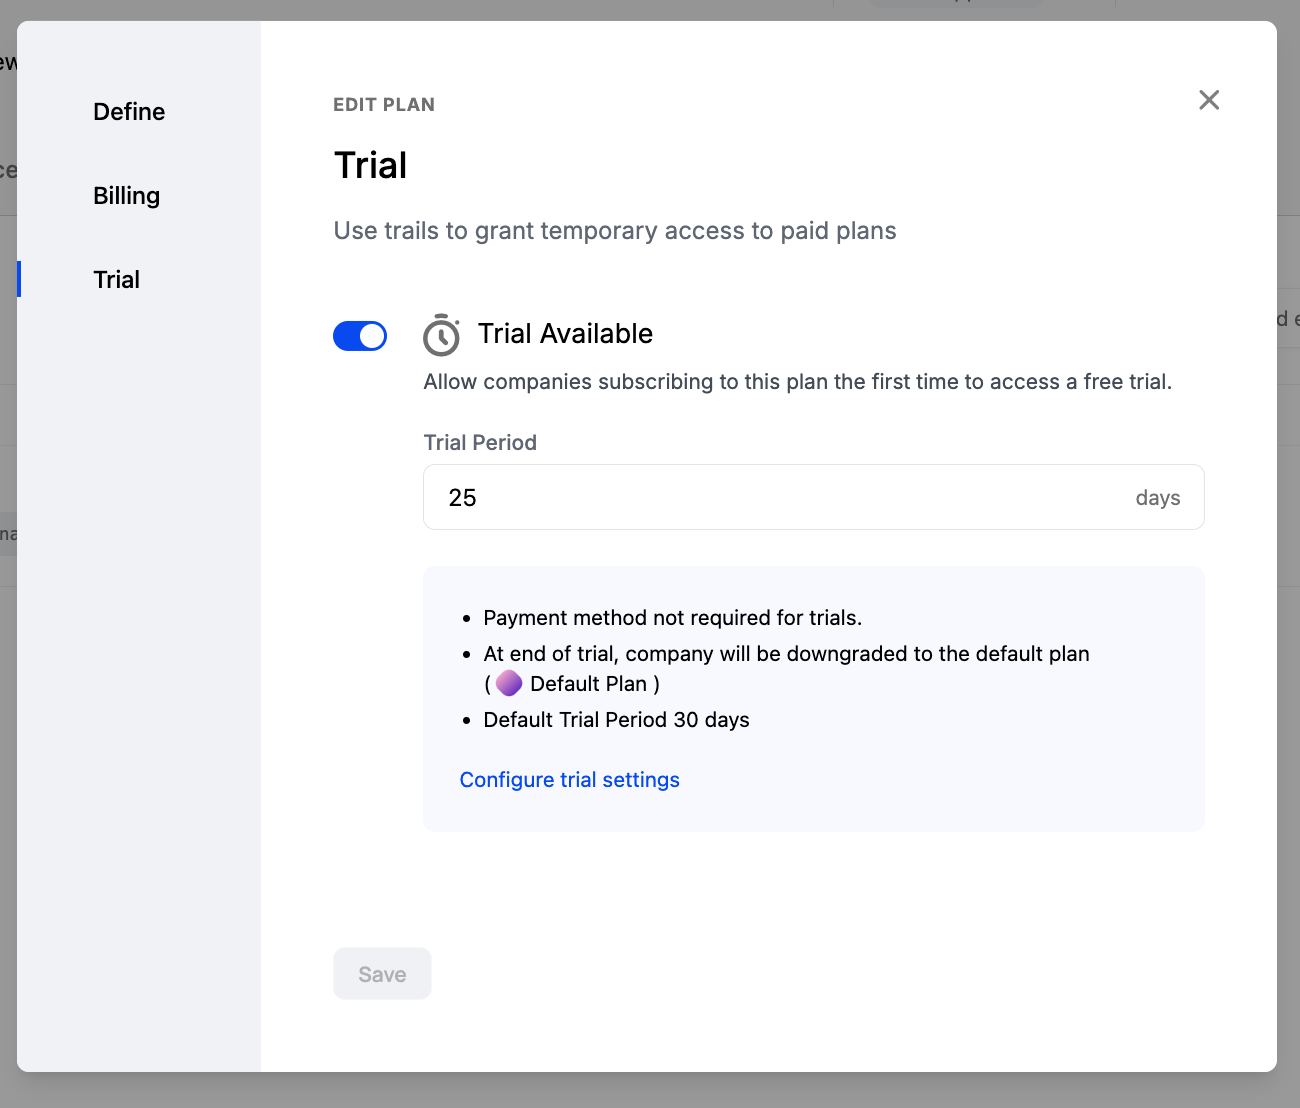
Task: Select the Trial sidebar item
Action: coord(117,280)
